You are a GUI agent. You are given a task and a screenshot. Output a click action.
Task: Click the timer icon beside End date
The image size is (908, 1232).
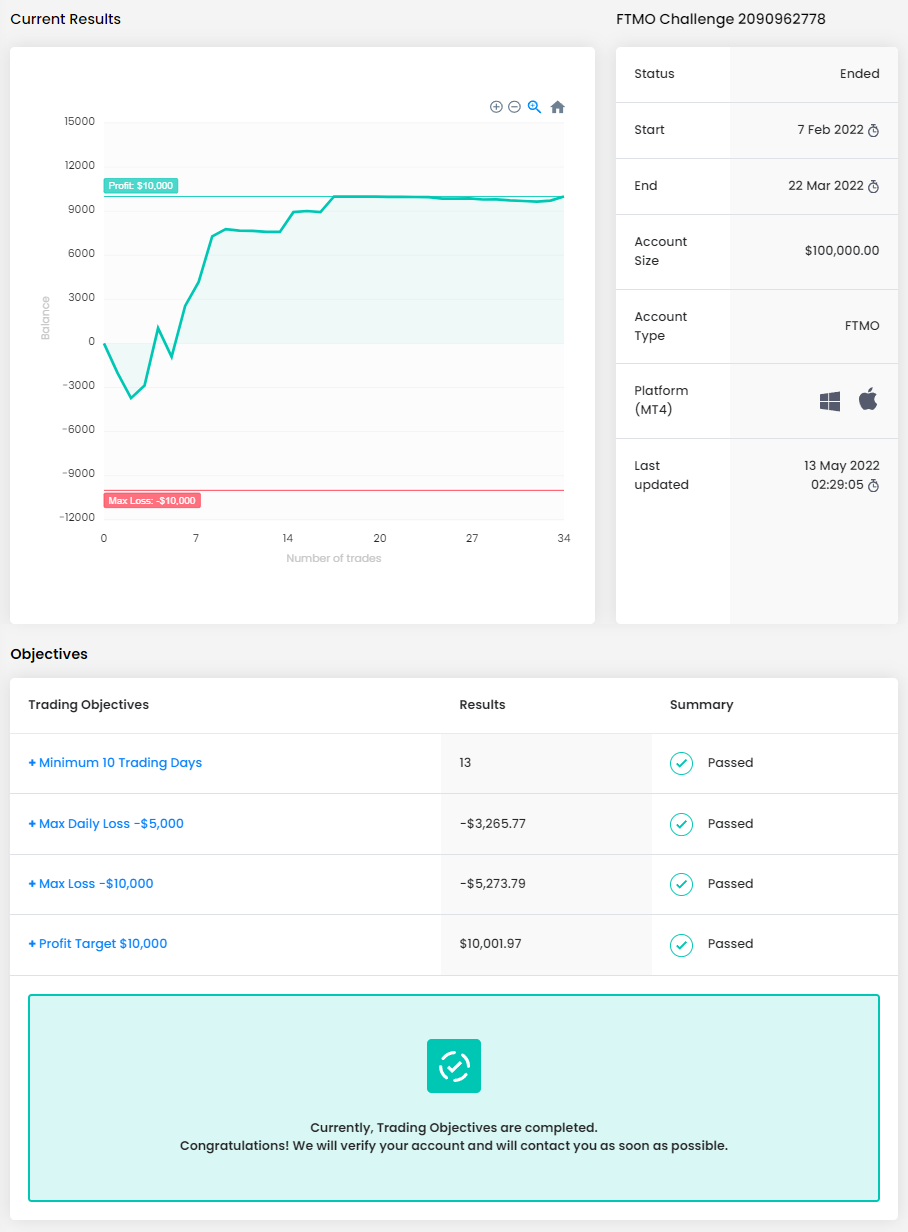point(873,187)
